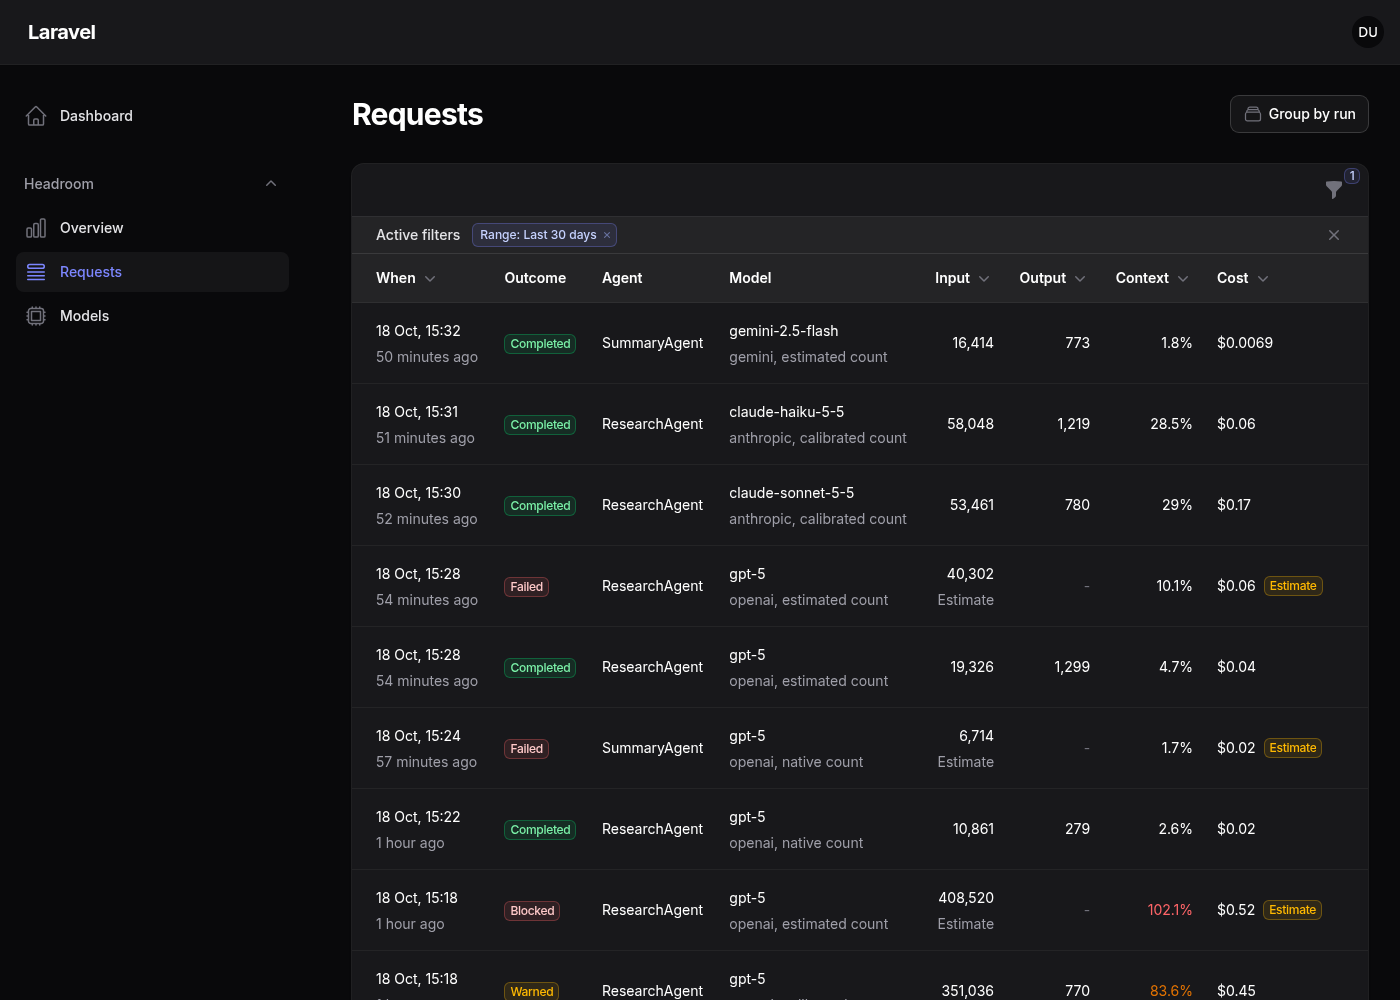1400x1000 pixels.
Task: Click the gemini-2.5-flash model name
Action: coord(784,331)
